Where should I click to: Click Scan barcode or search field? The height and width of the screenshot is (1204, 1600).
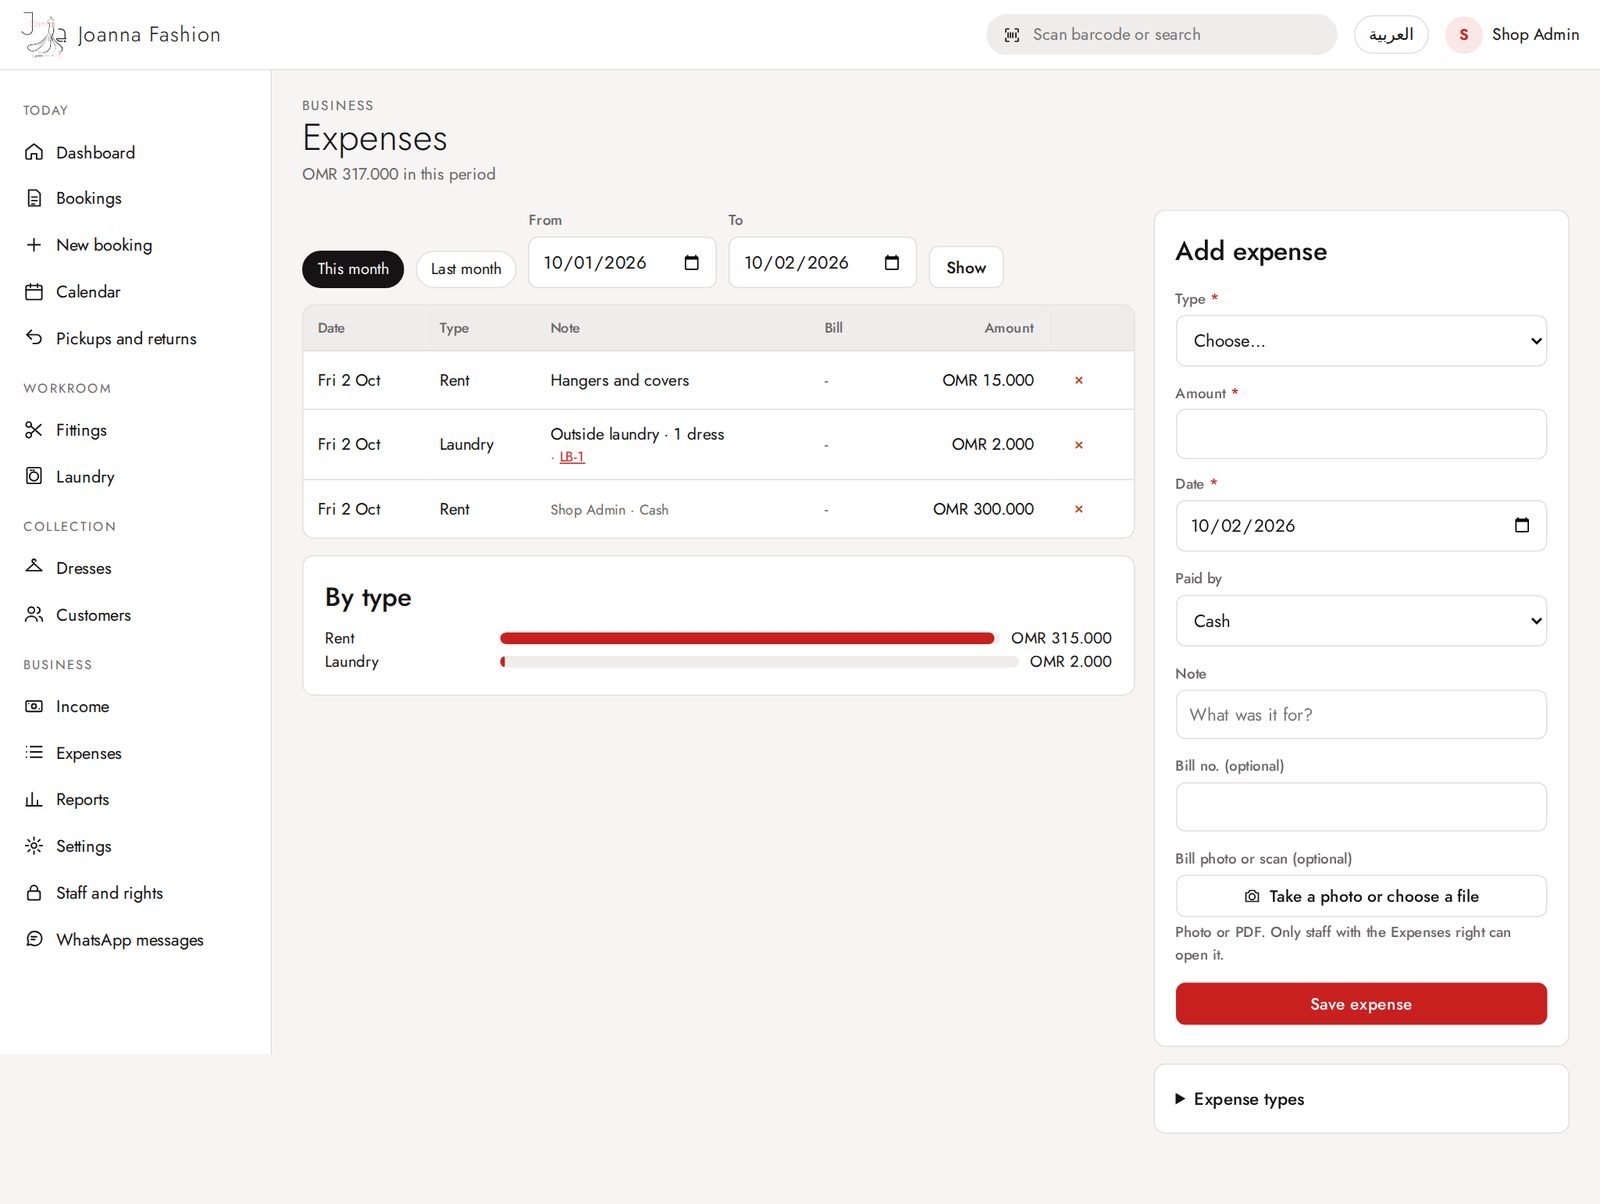pyautogui.click(x=1161, y=35)
